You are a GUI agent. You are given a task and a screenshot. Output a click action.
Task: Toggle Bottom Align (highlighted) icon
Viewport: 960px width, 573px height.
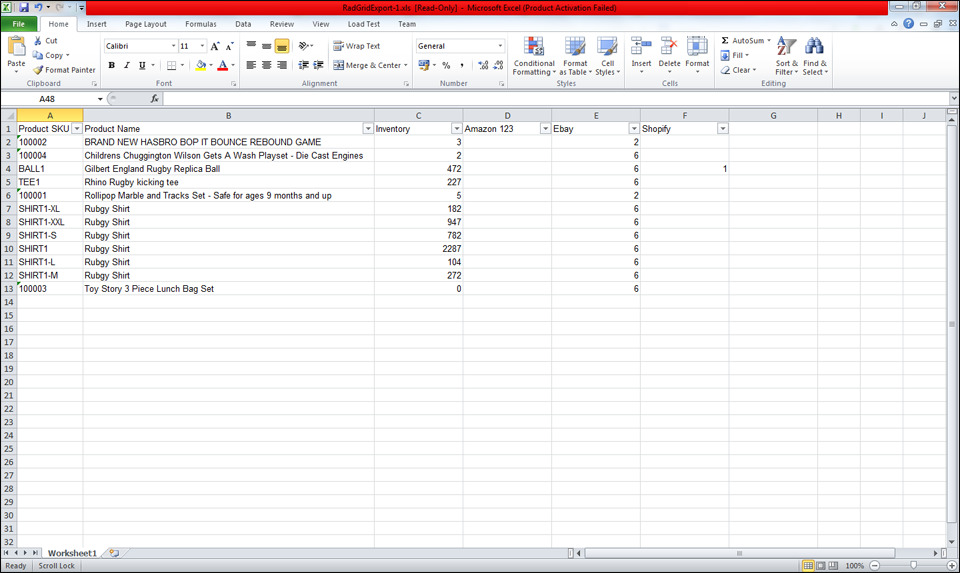tap(282, 46)
